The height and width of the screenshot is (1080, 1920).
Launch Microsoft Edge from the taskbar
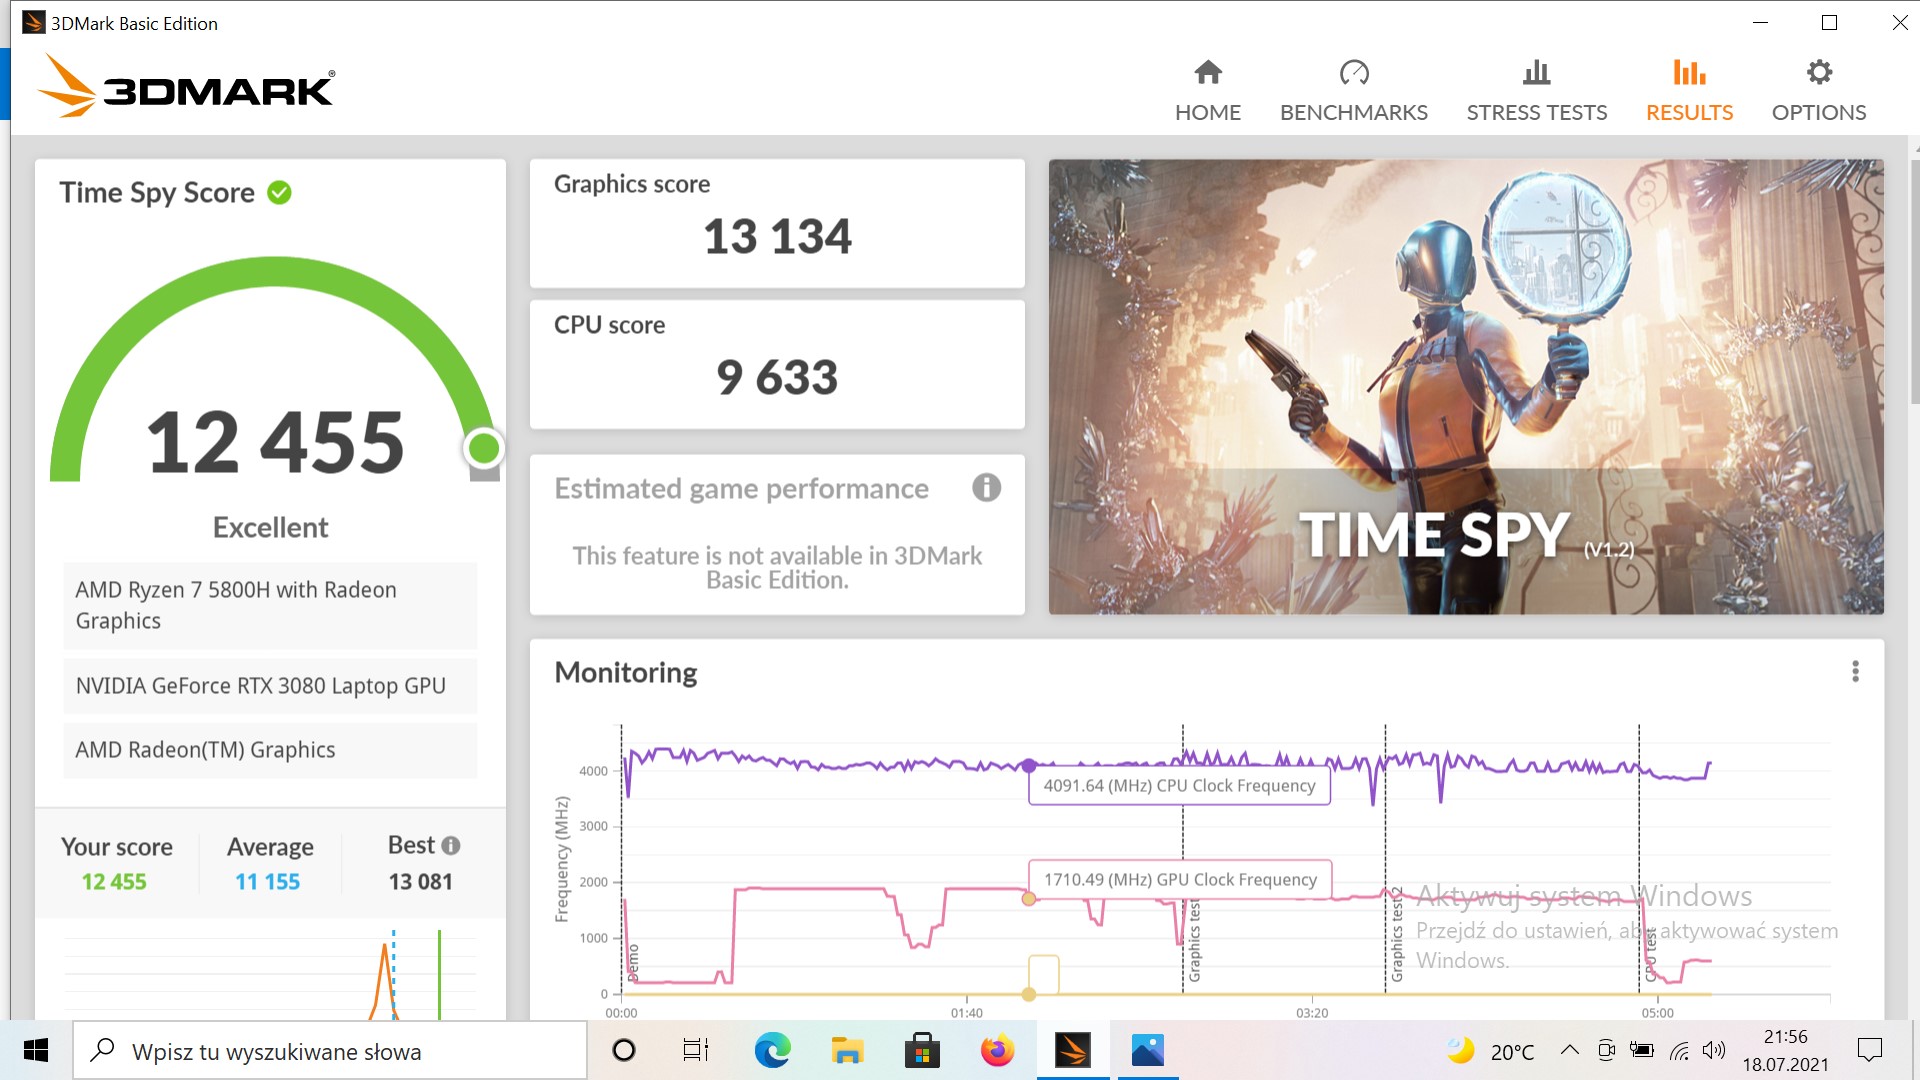point(772,1050)
